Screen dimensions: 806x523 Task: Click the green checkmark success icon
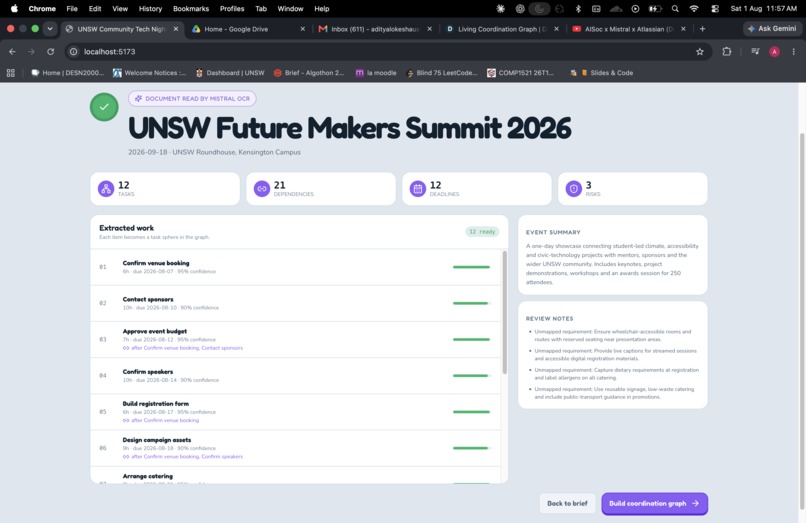click(x=104, y=107)
